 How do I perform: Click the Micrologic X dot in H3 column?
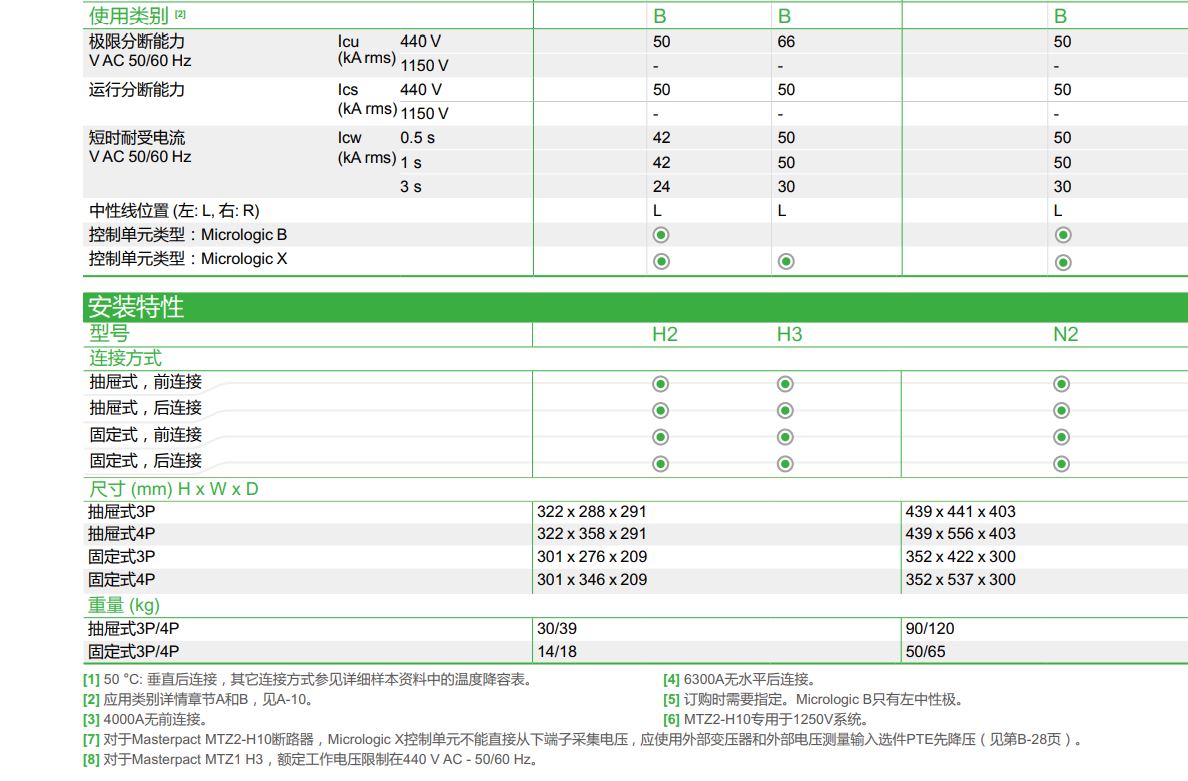point(786,261)
